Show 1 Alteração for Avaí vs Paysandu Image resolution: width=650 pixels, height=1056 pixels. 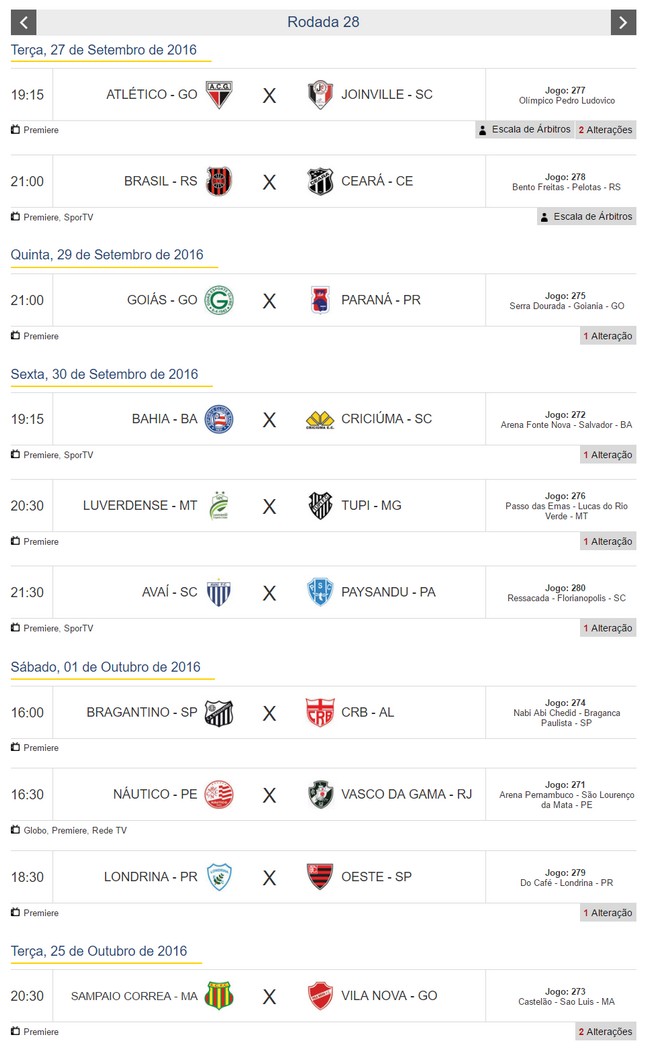click(x=608, y=628)
